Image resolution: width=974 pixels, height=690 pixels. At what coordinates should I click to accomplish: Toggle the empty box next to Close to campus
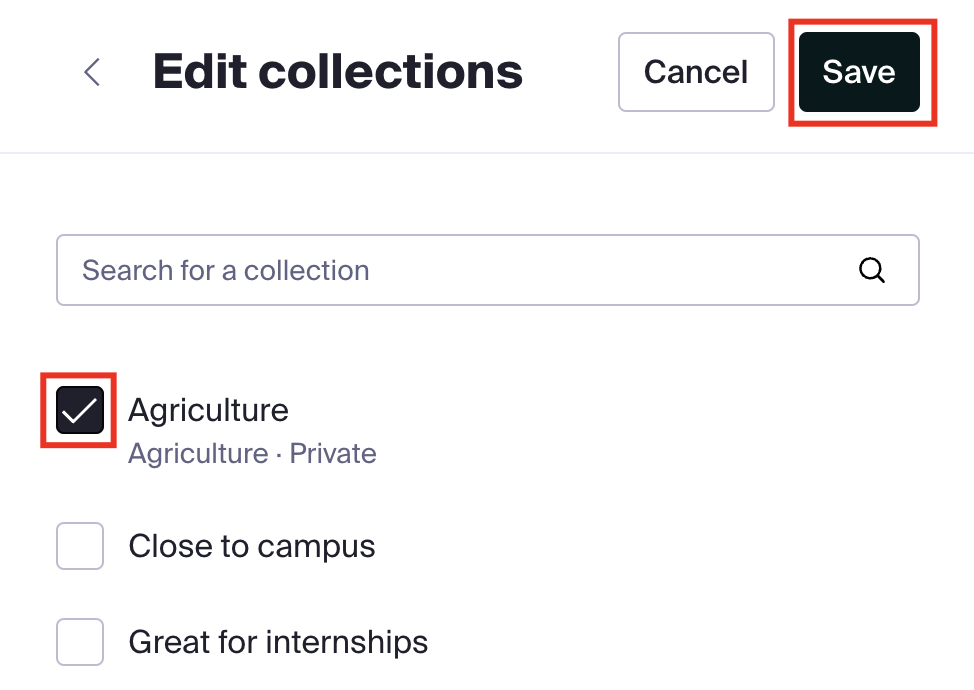pyautogui.click(x=80, y=546)
